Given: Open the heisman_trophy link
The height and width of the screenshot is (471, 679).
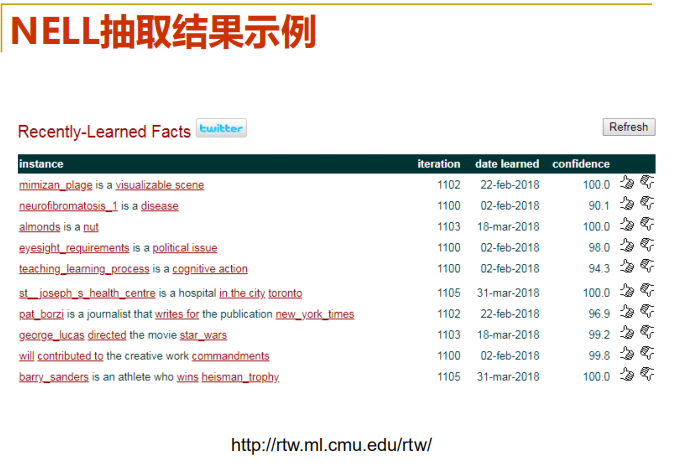Looking at the screenshot, I should coord(240,377).
